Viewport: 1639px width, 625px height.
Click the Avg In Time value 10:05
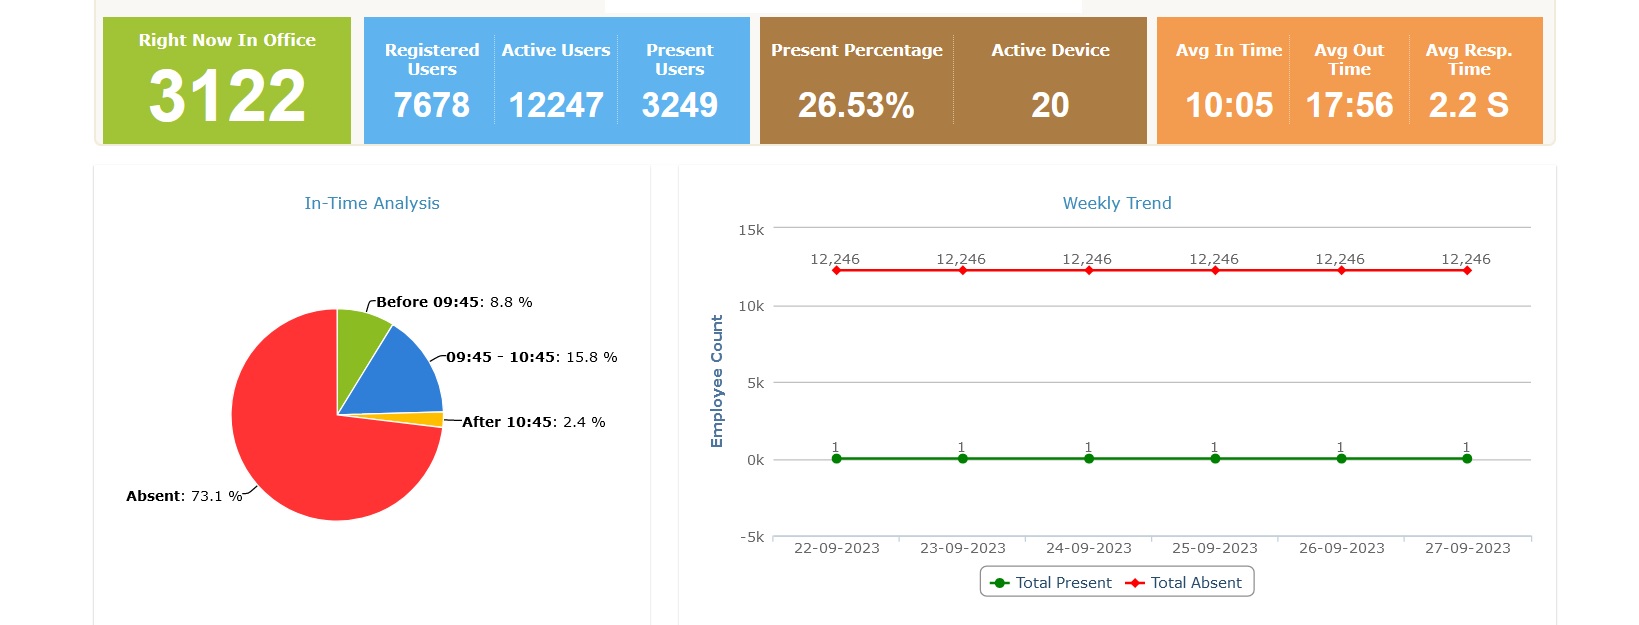coord(1229,105)
